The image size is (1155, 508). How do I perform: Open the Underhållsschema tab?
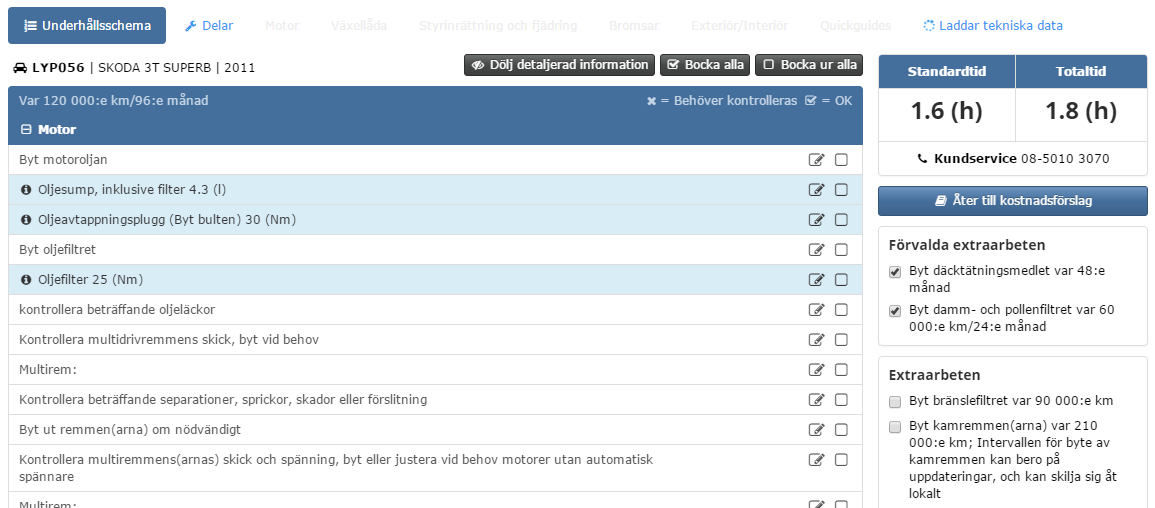[87, 26]
